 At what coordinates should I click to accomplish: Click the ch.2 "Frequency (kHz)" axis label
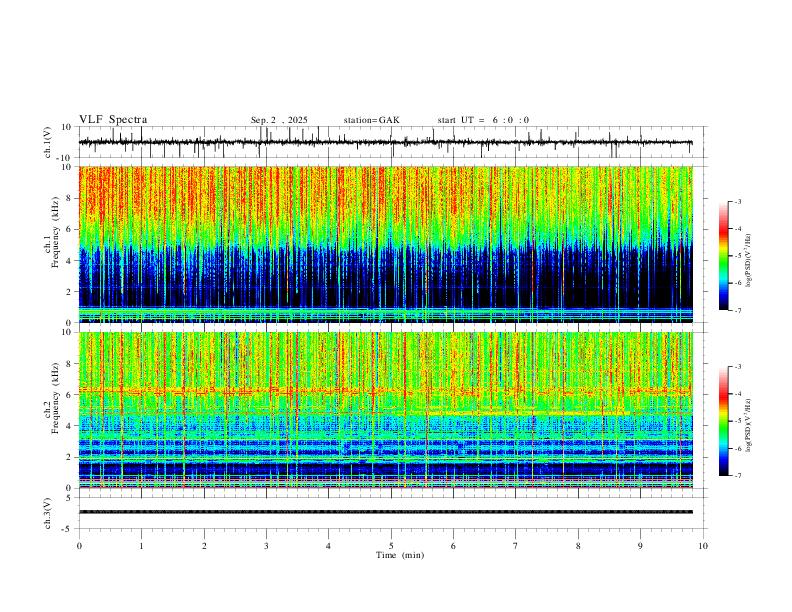tap(55, 398)
